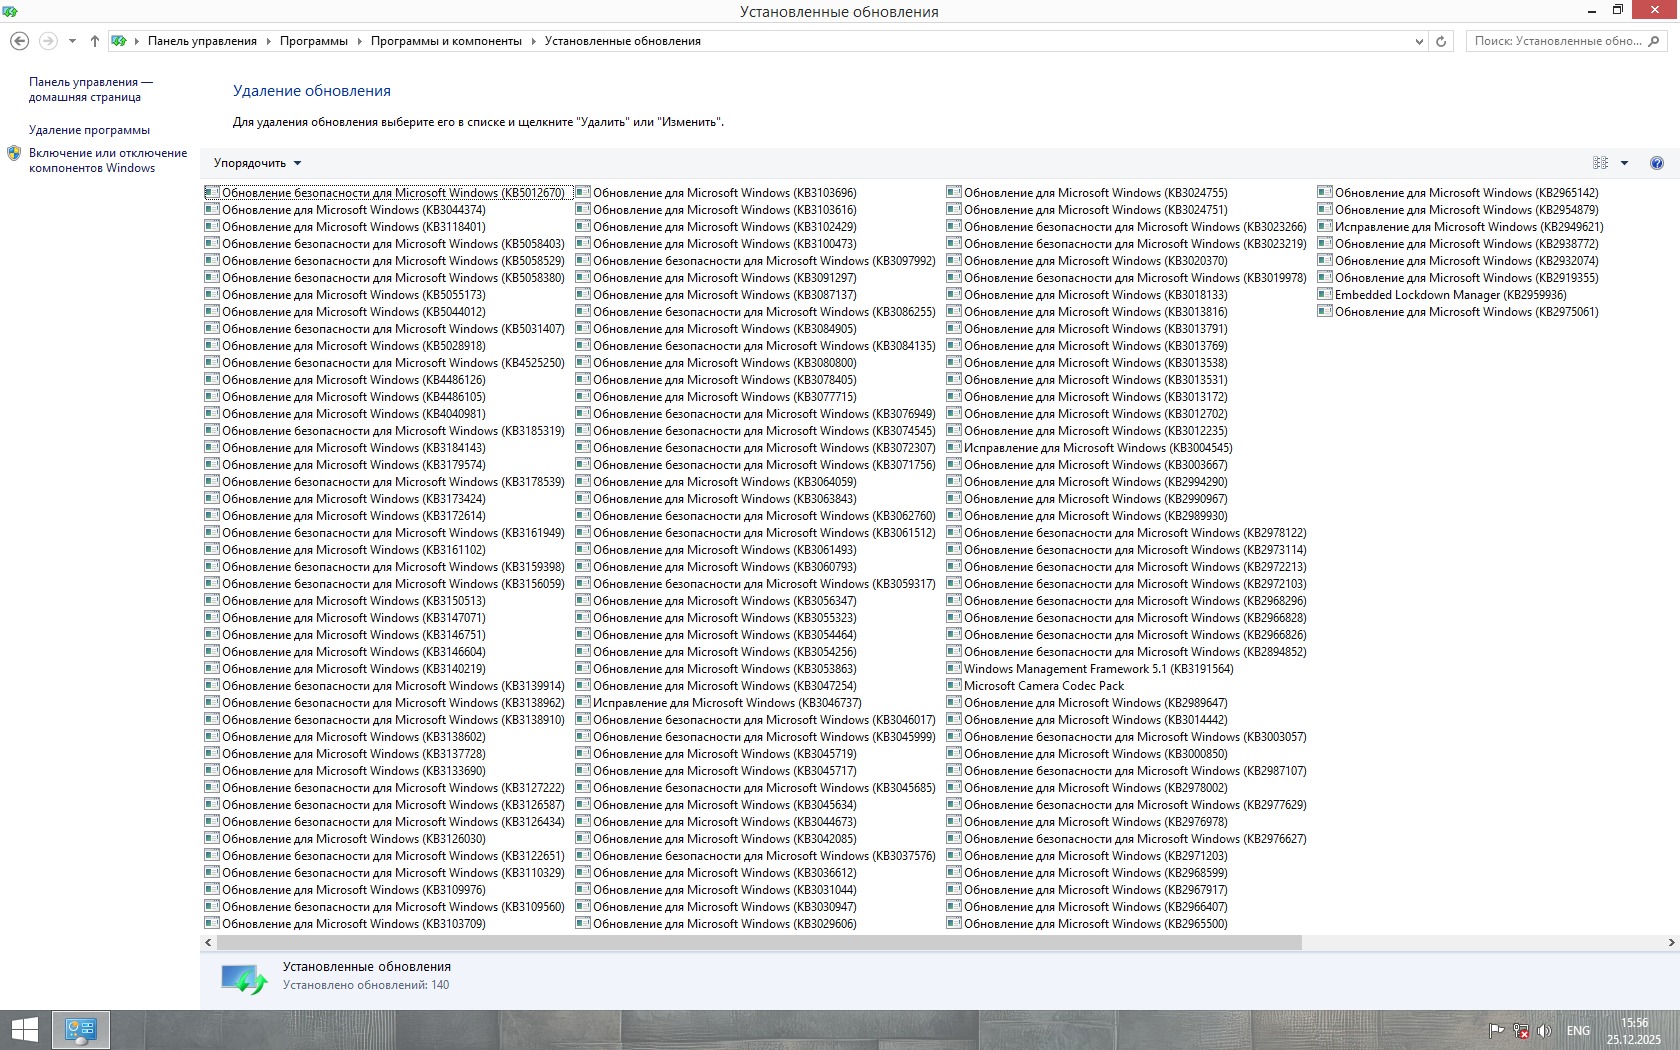Expand the Упорядочить dropdown menu
The width and height of the screenshot is (1680, 1050).
(x=257, y=163)
